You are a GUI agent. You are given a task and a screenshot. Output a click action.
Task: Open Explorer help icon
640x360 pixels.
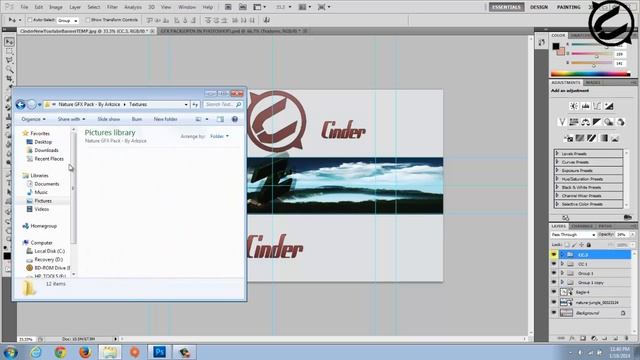pos(235,119)
